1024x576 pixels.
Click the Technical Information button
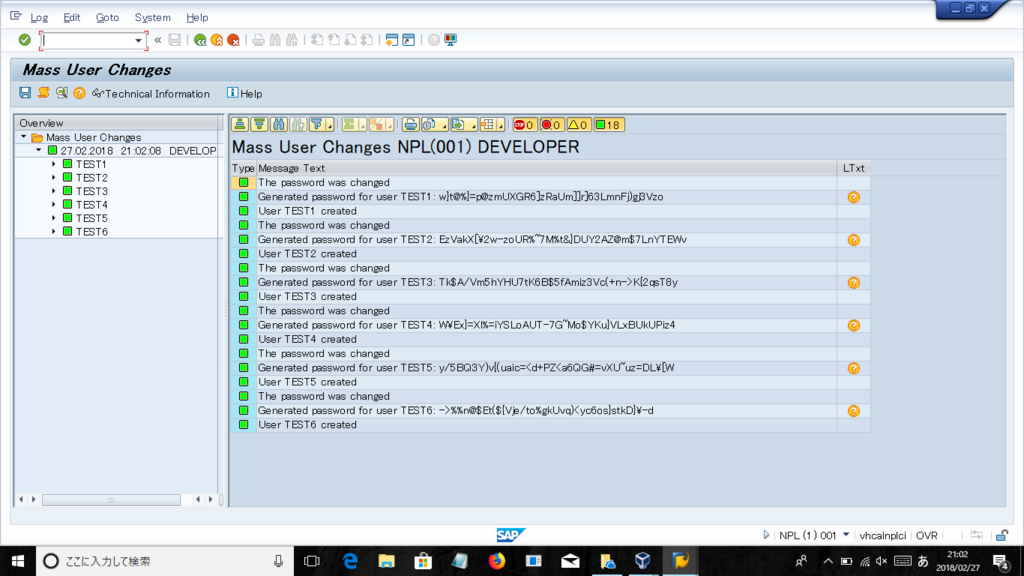coord(151,93)
